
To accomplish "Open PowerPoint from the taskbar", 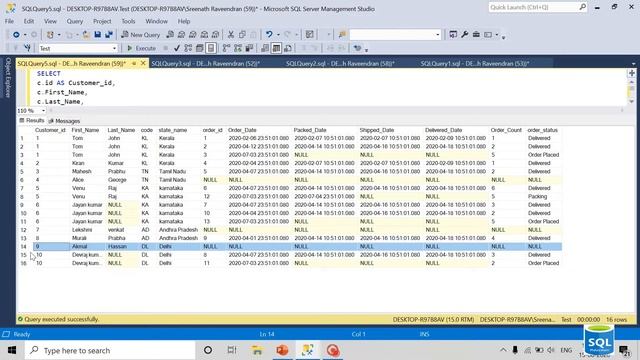I will click(282, 350).
